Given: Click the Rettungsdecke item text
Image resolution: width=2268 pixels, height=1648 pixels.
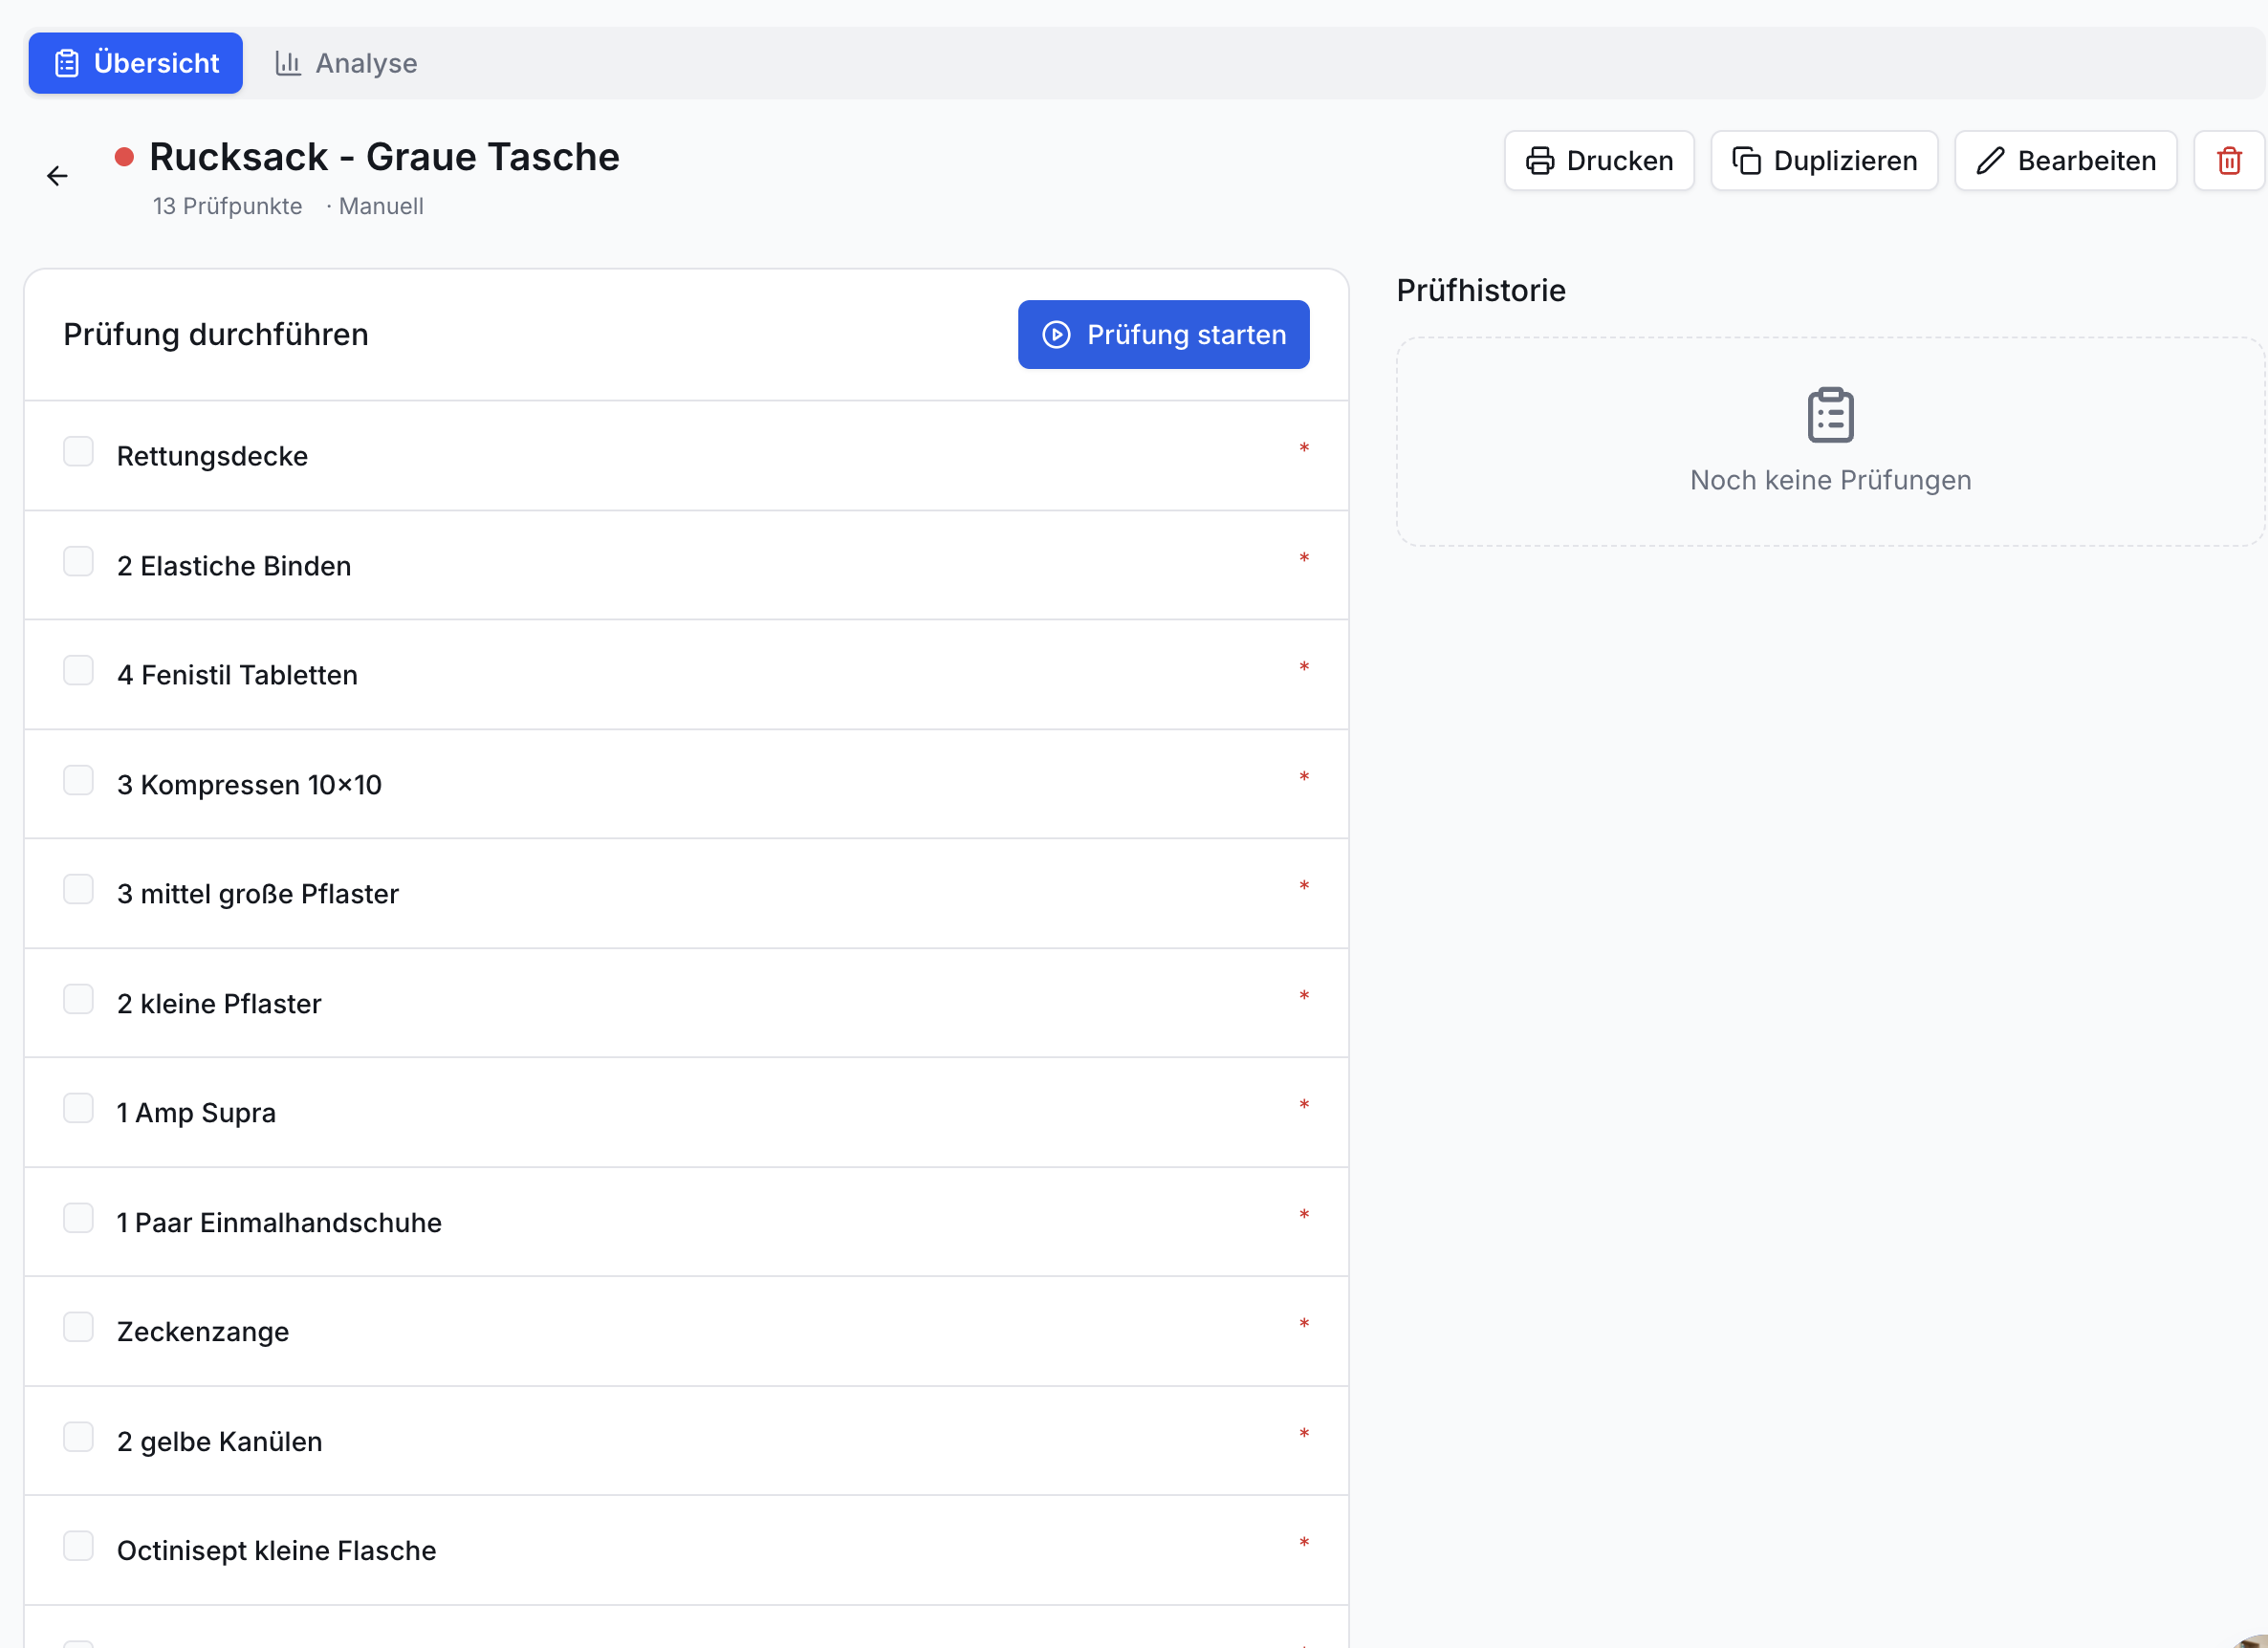Looking at the screenshot, I should (x=212, y=456).
